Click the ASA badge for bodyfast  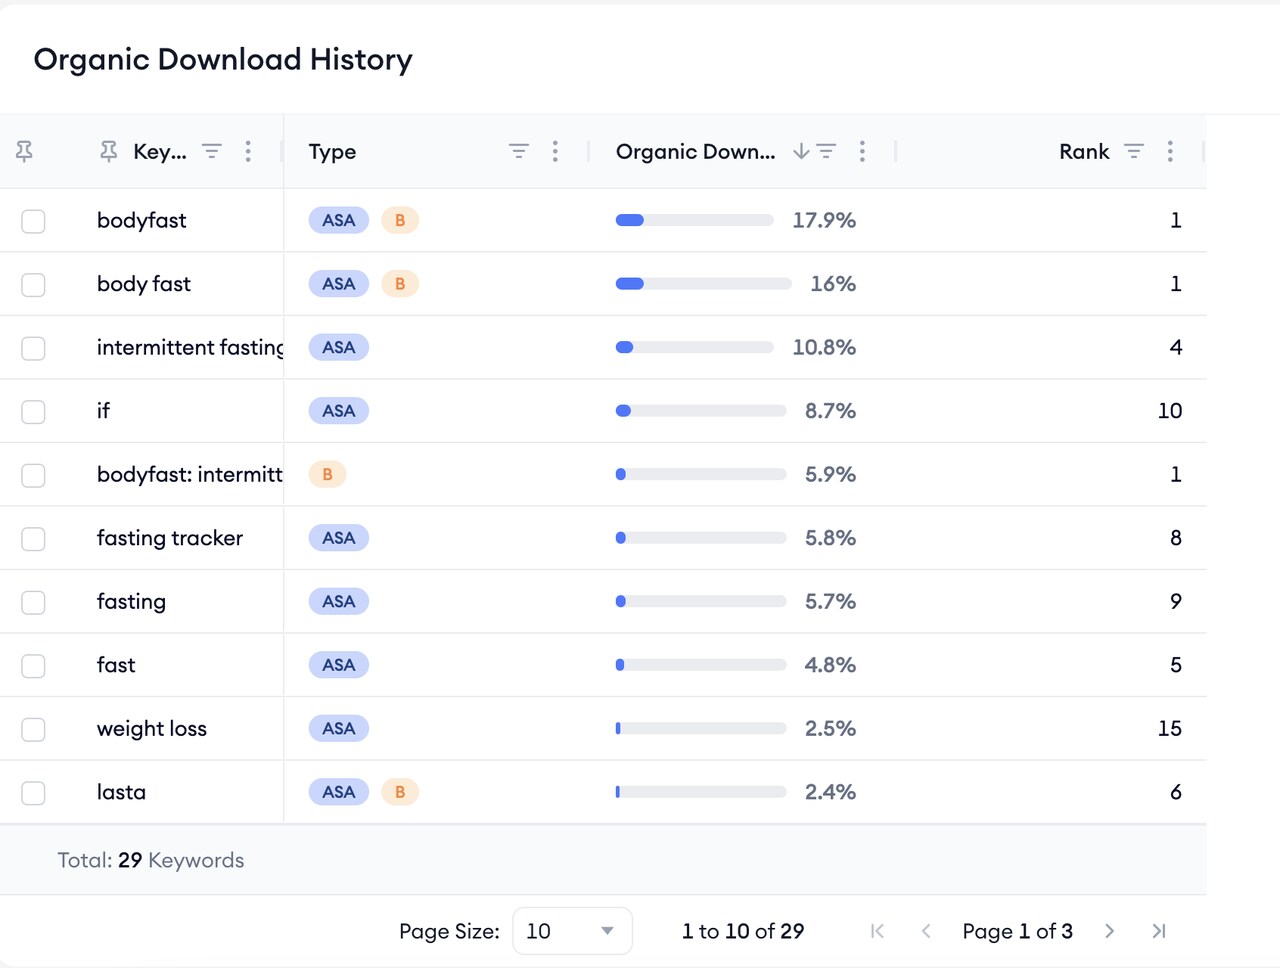tap(339, 220)
